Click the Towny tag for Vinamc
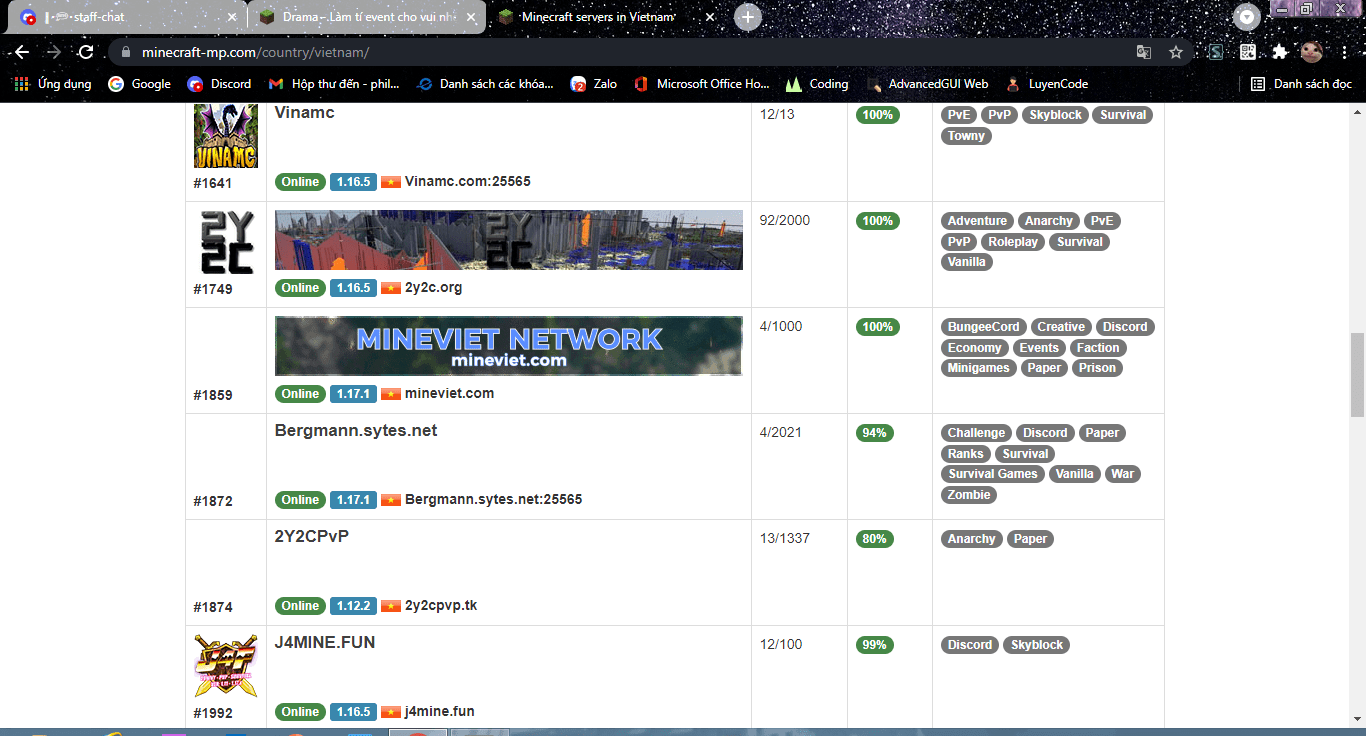 (966, 136)
